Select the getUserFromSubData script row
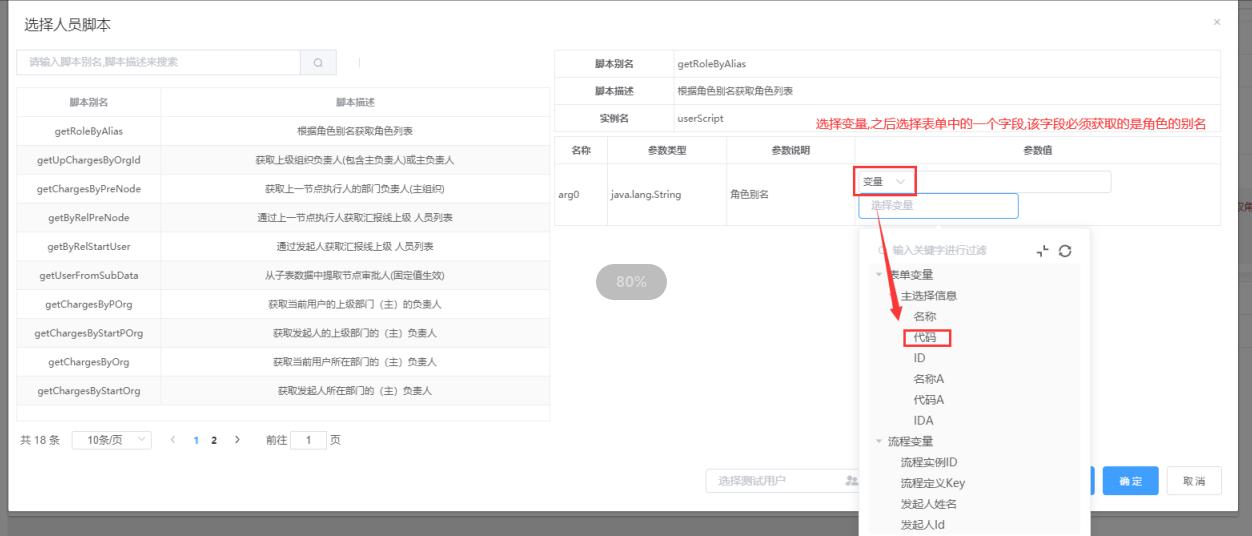Viewport: 1252px width, 536px height. (283, 275)
